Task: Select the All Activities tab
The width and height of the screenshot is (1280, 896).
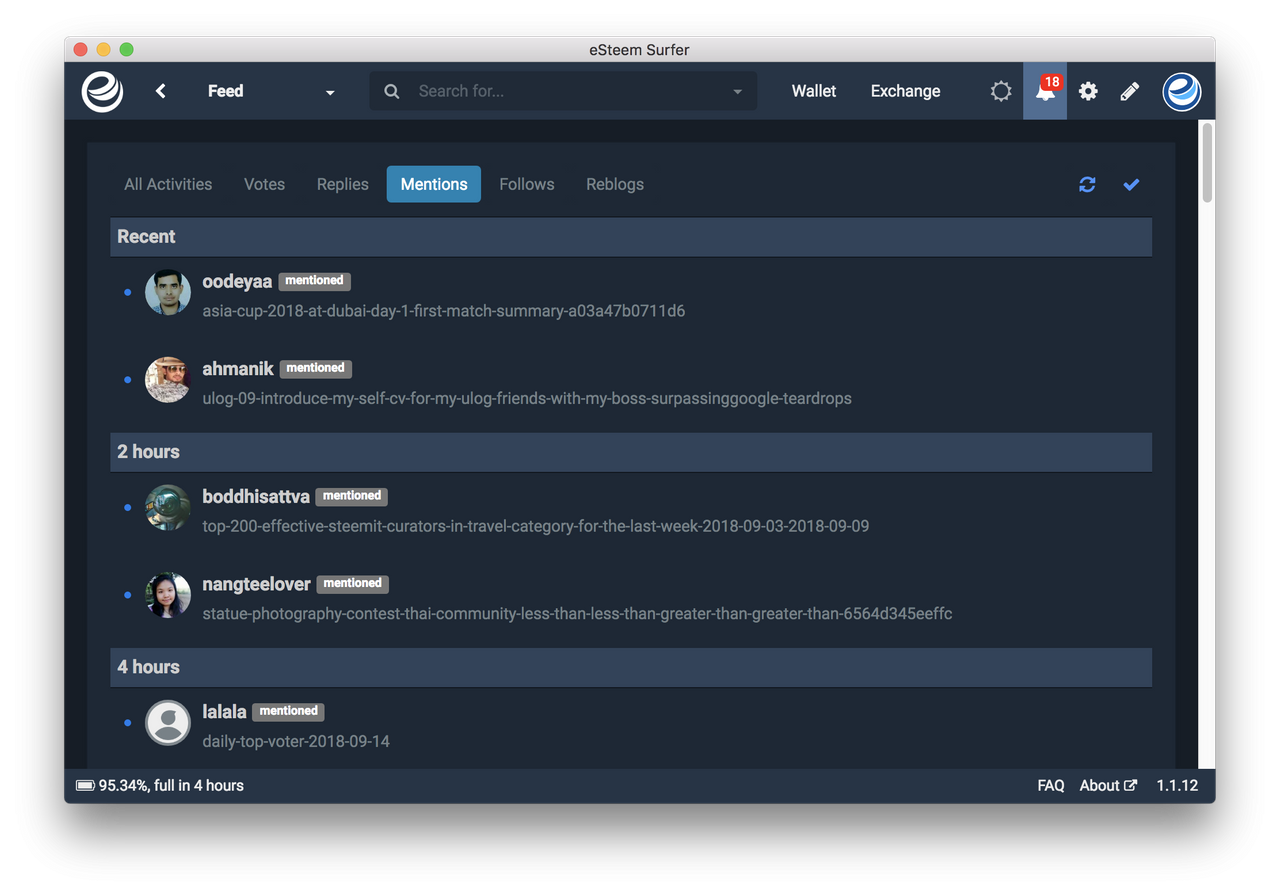Action: point(168,184)
